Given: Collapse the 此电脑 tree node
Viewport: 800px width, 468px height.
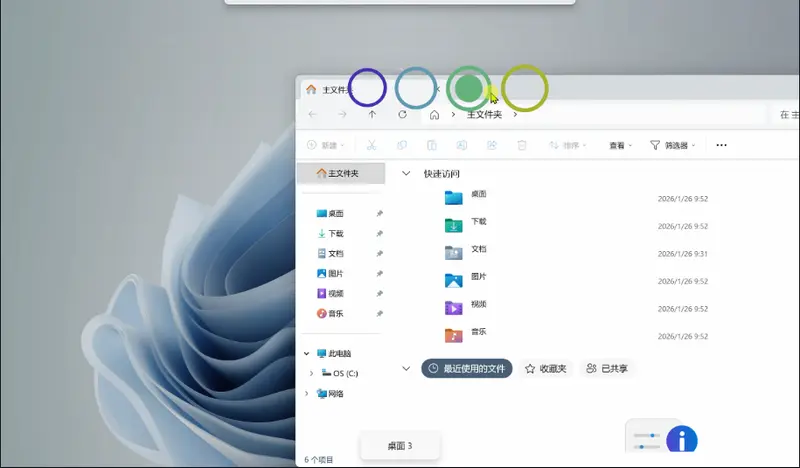Looking at the screenshot, I should (307, 353).
